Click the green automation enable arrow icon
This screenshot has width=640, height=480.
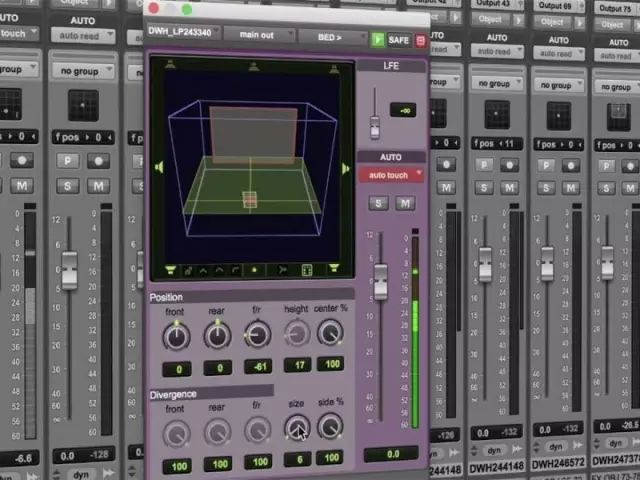378,39
